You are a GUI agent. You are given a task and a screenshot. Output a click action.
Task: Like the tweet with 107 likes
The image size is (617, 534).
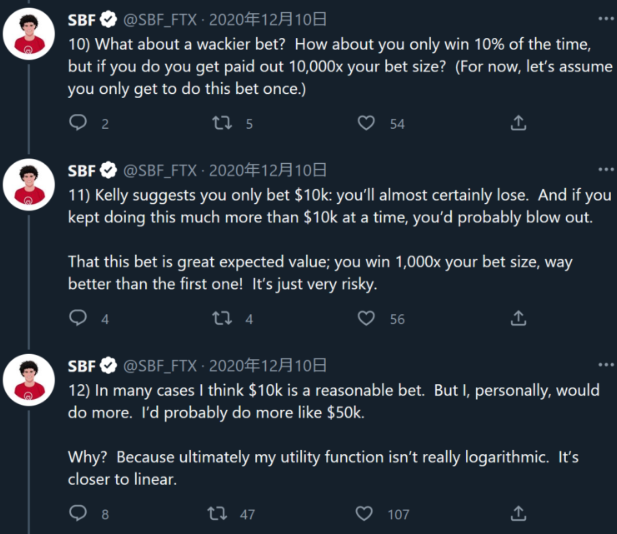[364, 514]
